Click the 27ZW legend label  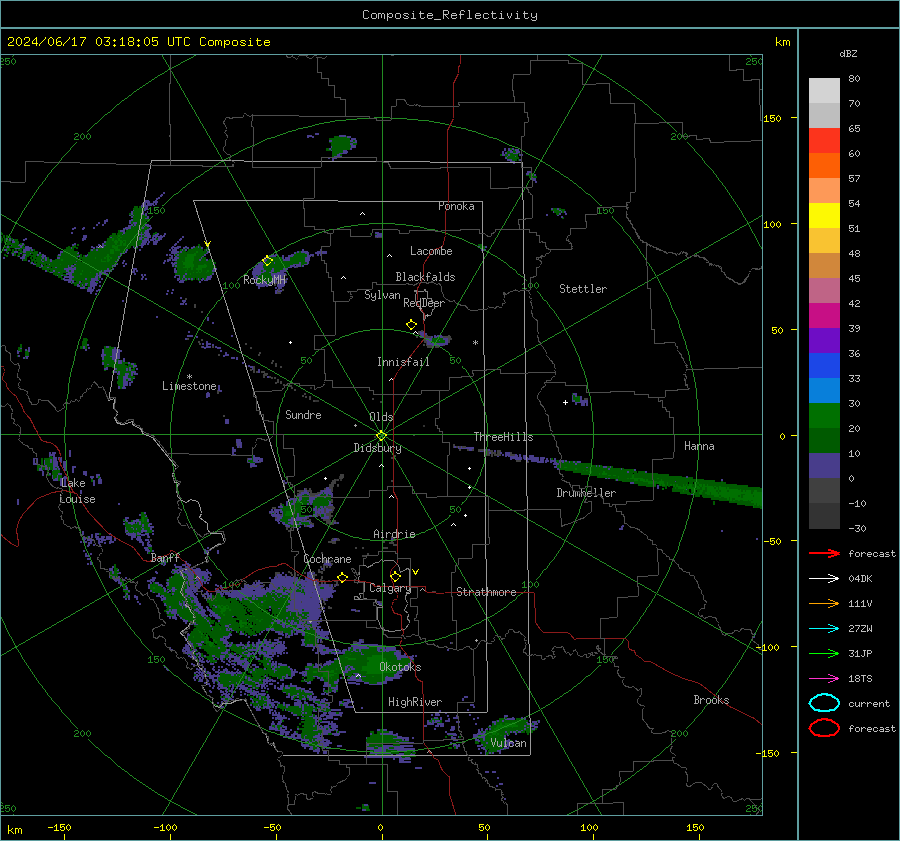point(860,629)
